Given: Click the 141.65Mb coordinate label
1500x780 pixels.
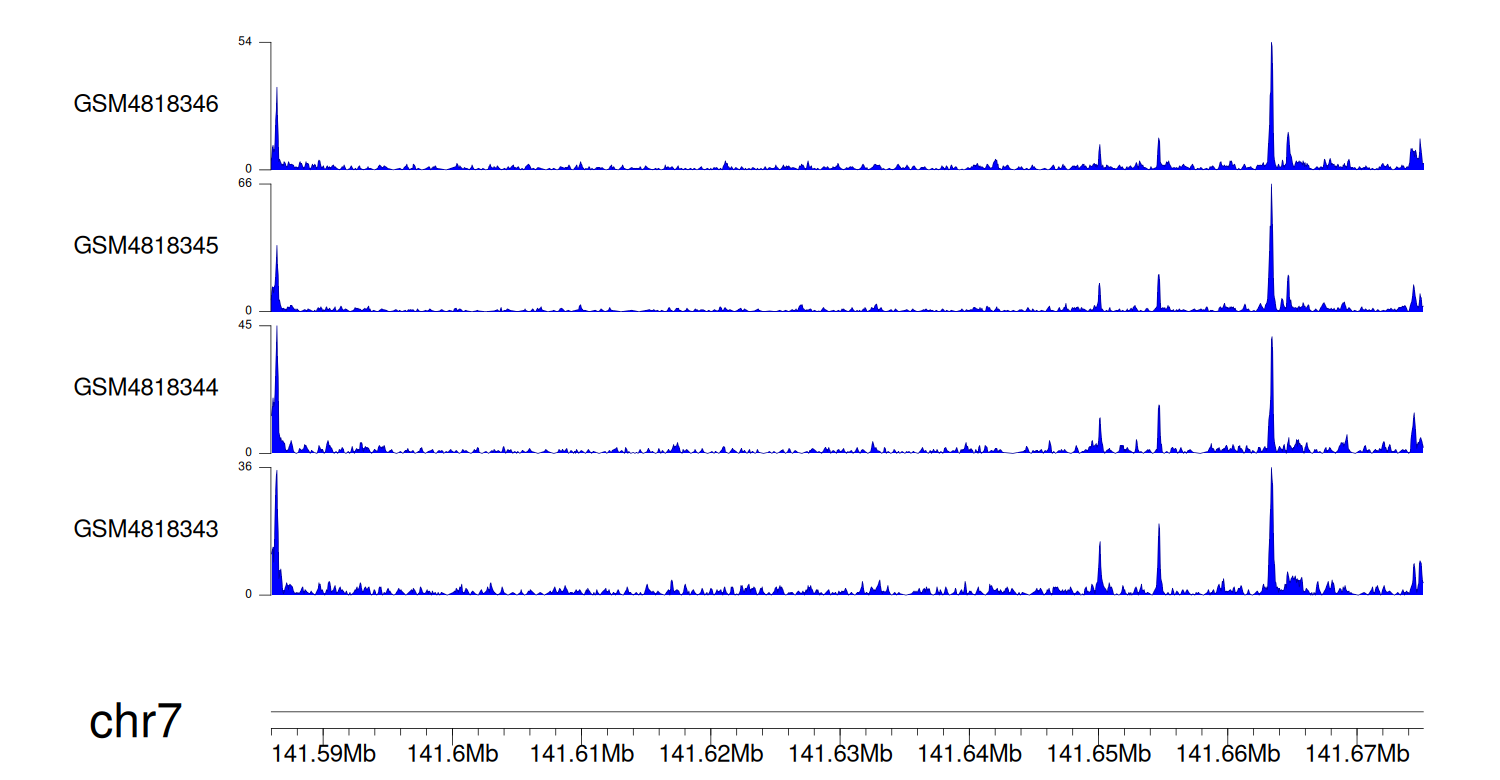Looking at the screenshot, I should tap(1098, 753).
